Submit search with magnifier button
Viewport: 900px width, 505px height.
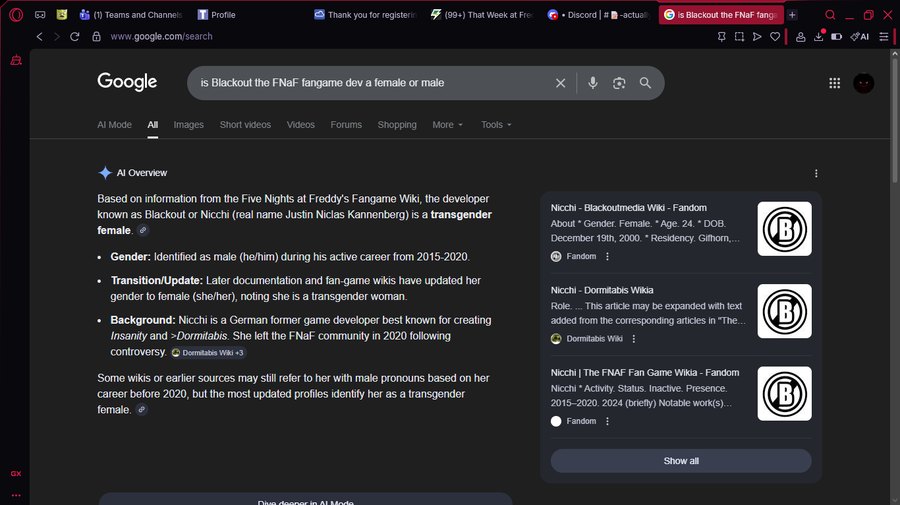645,83
